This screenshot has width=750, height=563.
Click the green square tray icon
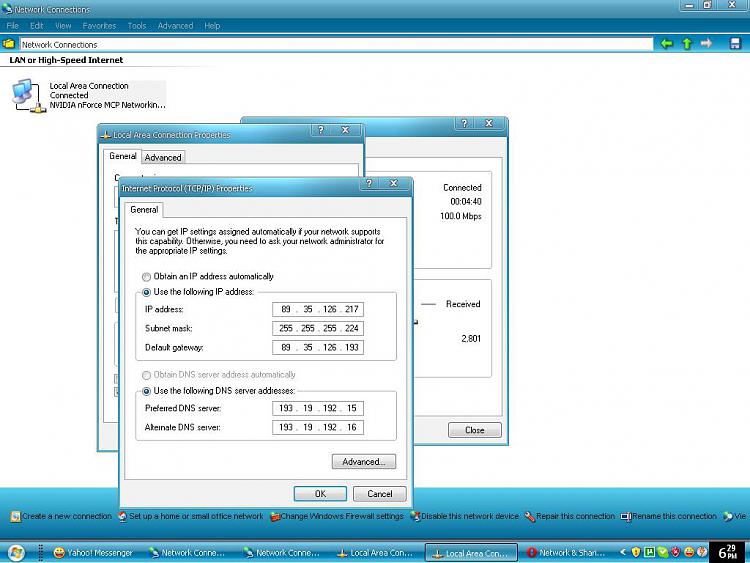pyautogui.click(x=649, y=552)
